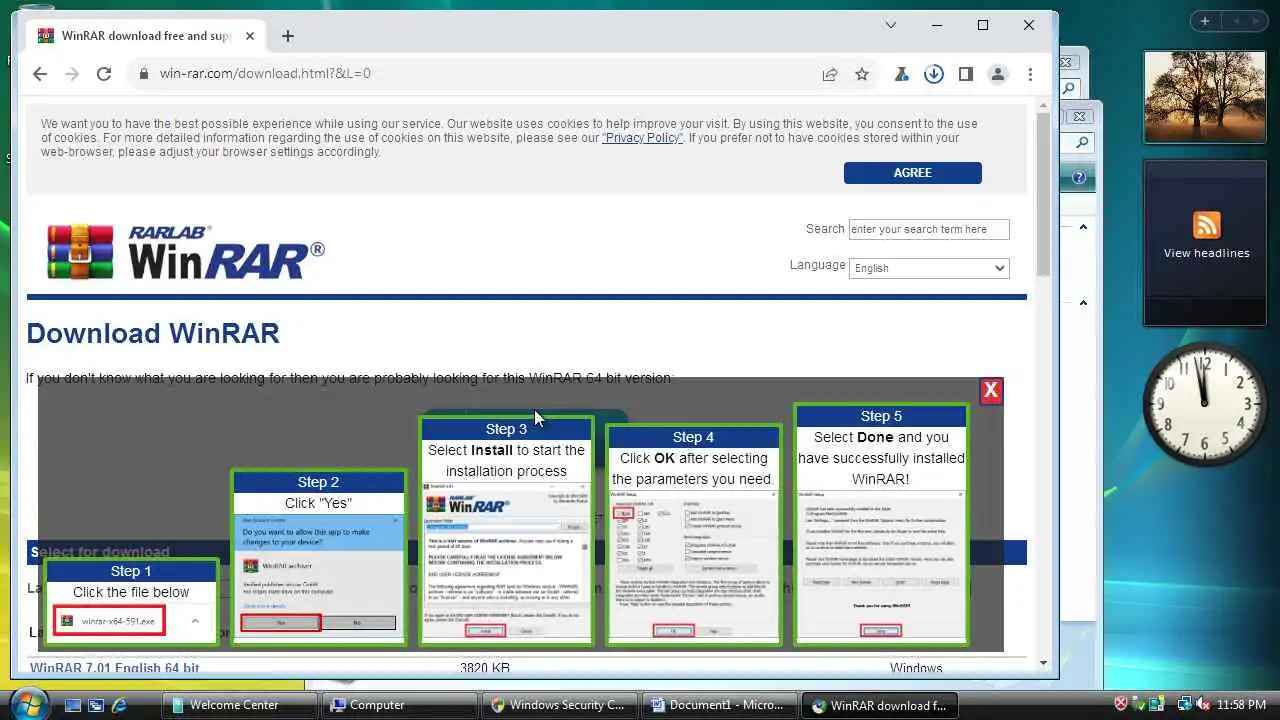Viewport: 1280px width, 720px height.
Task: Switch to Document1 Microsoft Word taskbar button
Action: click(x=718, y=705)
